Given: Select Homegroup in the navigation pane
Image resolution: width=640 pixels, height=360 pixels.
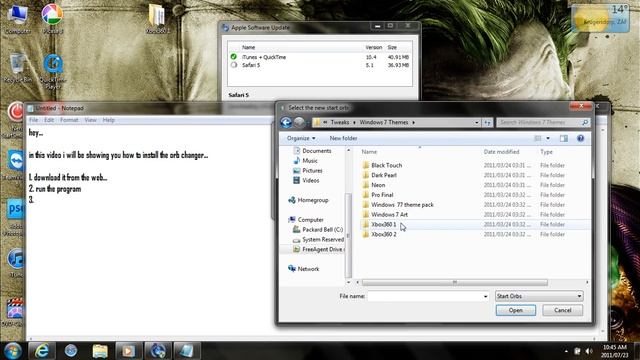Looking at the screenshot, I should coord(308,200).
